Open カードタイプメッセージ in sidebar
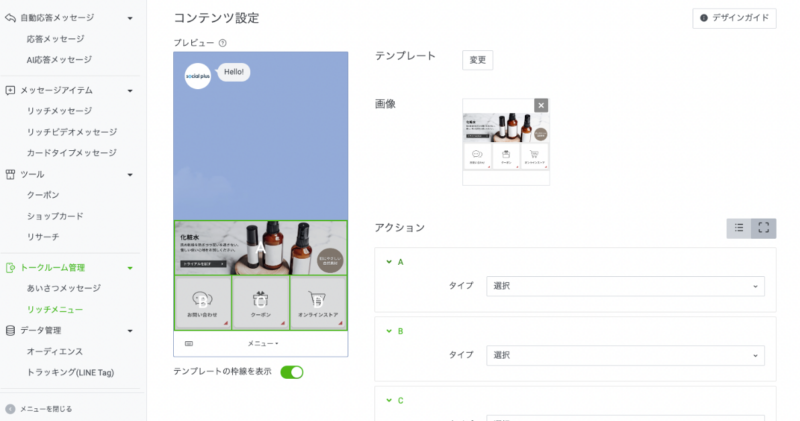 (x=72, y=153)
